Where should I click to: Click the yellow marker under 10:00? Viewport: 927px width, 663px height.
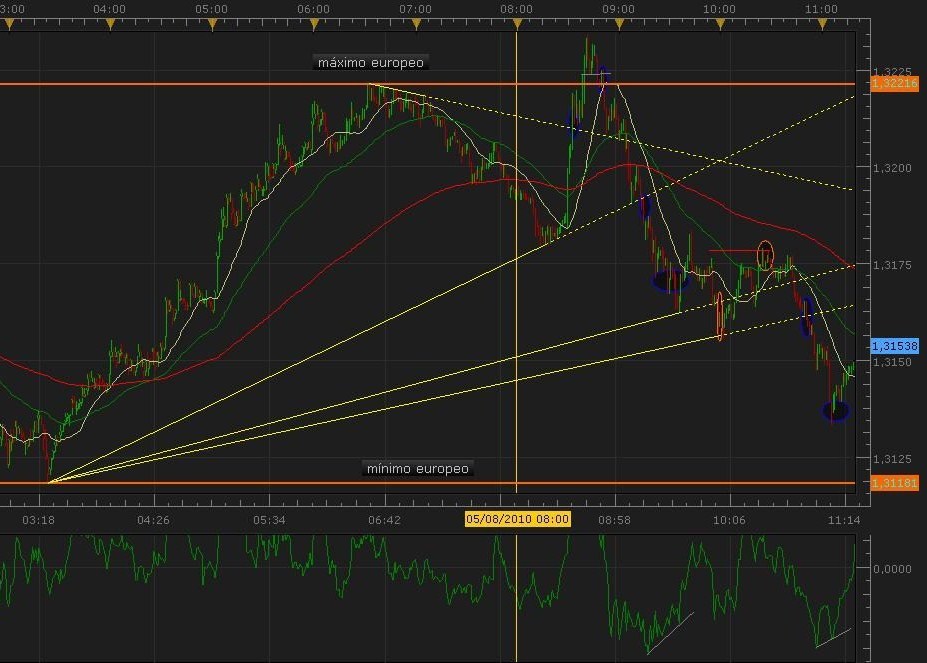tap(720, 24)
